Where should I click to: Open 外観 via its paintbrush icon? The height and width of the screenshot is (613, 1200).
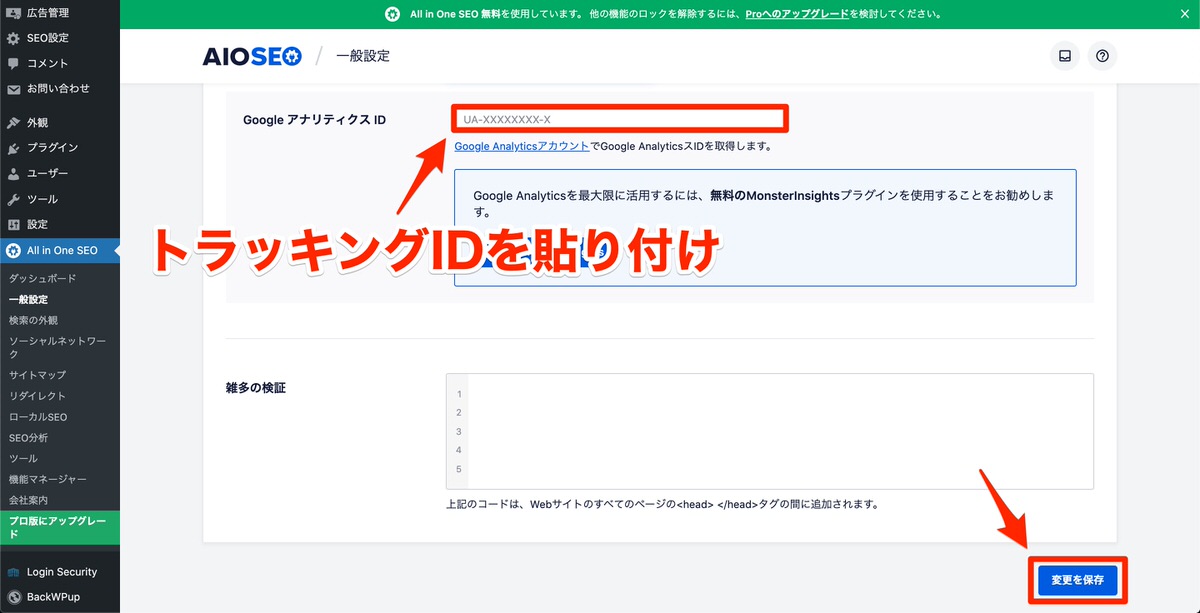pyautogui.click(x=13, y=123)
